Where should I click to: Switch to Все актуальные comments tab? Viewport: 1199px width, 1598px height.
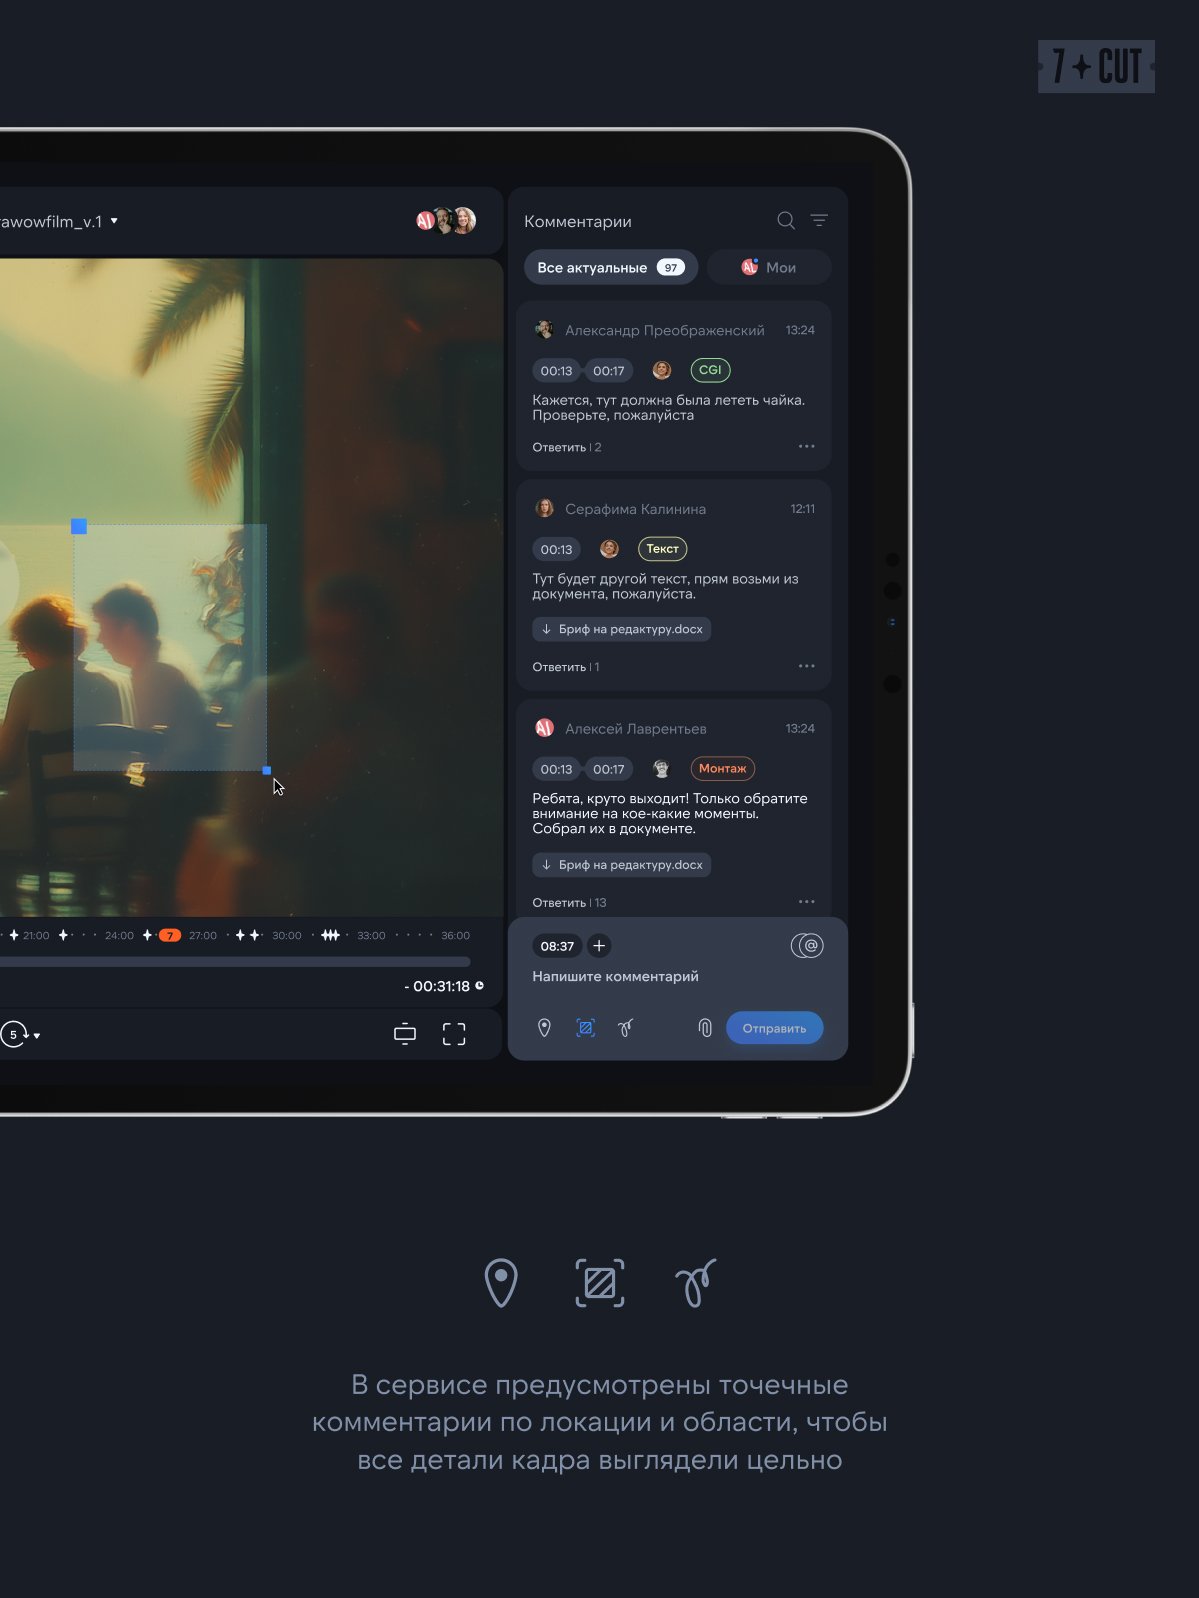click(x=611, y=268)
